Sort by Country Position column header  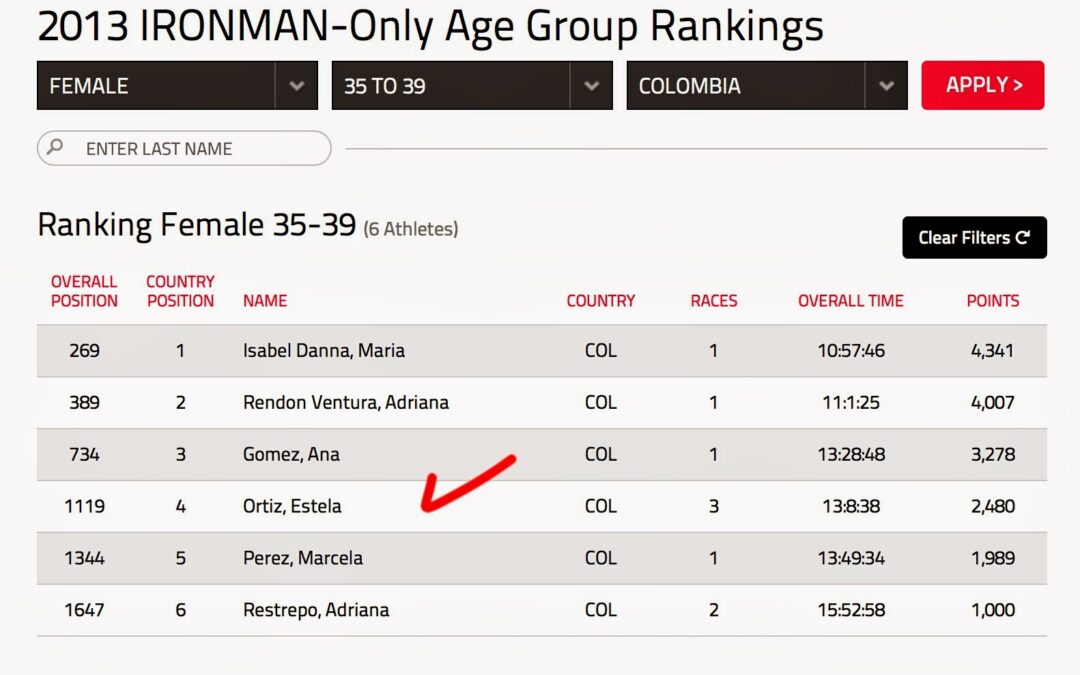click(x=180, y=291)
